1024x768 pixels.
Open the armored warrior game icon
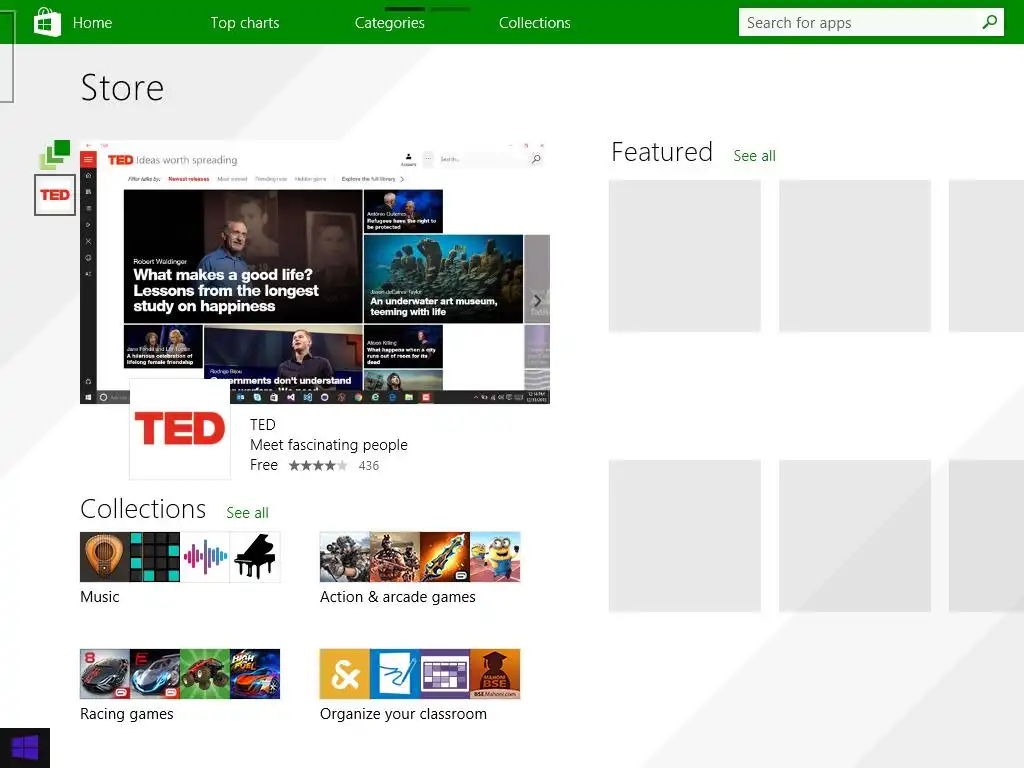tap(394, 557)
